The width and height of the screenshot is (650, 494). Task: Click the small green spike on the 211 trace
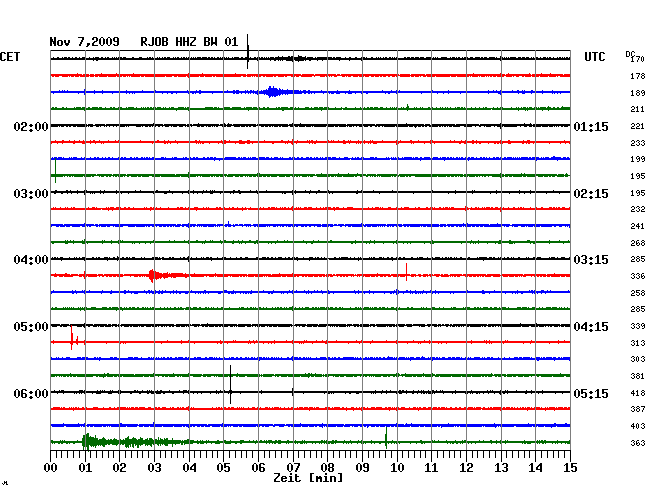tap(407, 107)
